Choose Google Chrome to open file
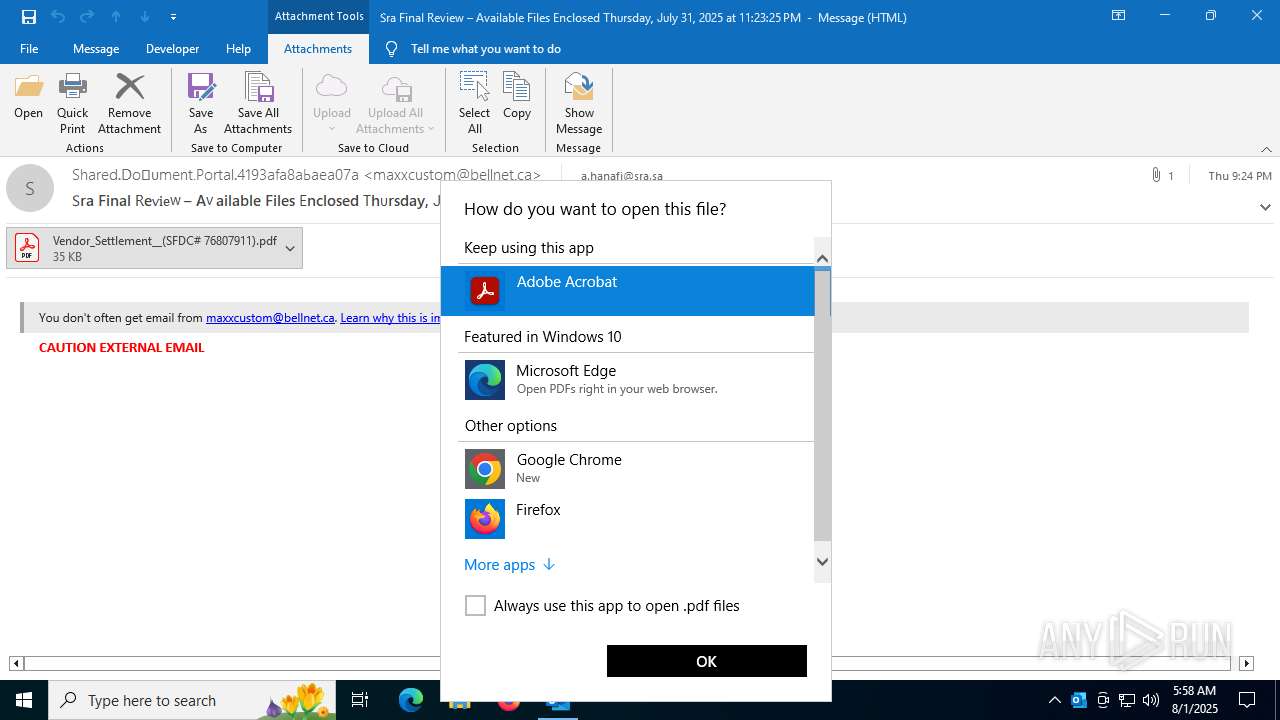Viewport: 1280px width, 720px height. (628, 468)
